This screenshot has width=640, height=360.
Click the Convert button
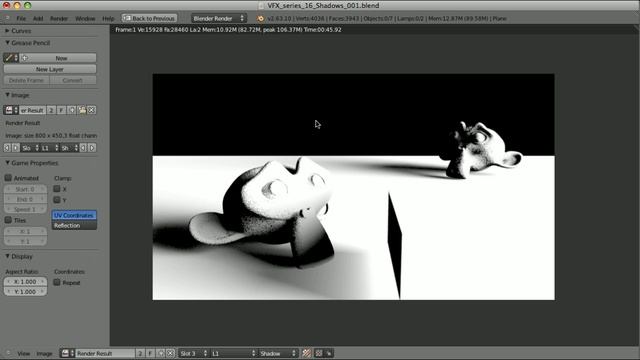point(73,80)
